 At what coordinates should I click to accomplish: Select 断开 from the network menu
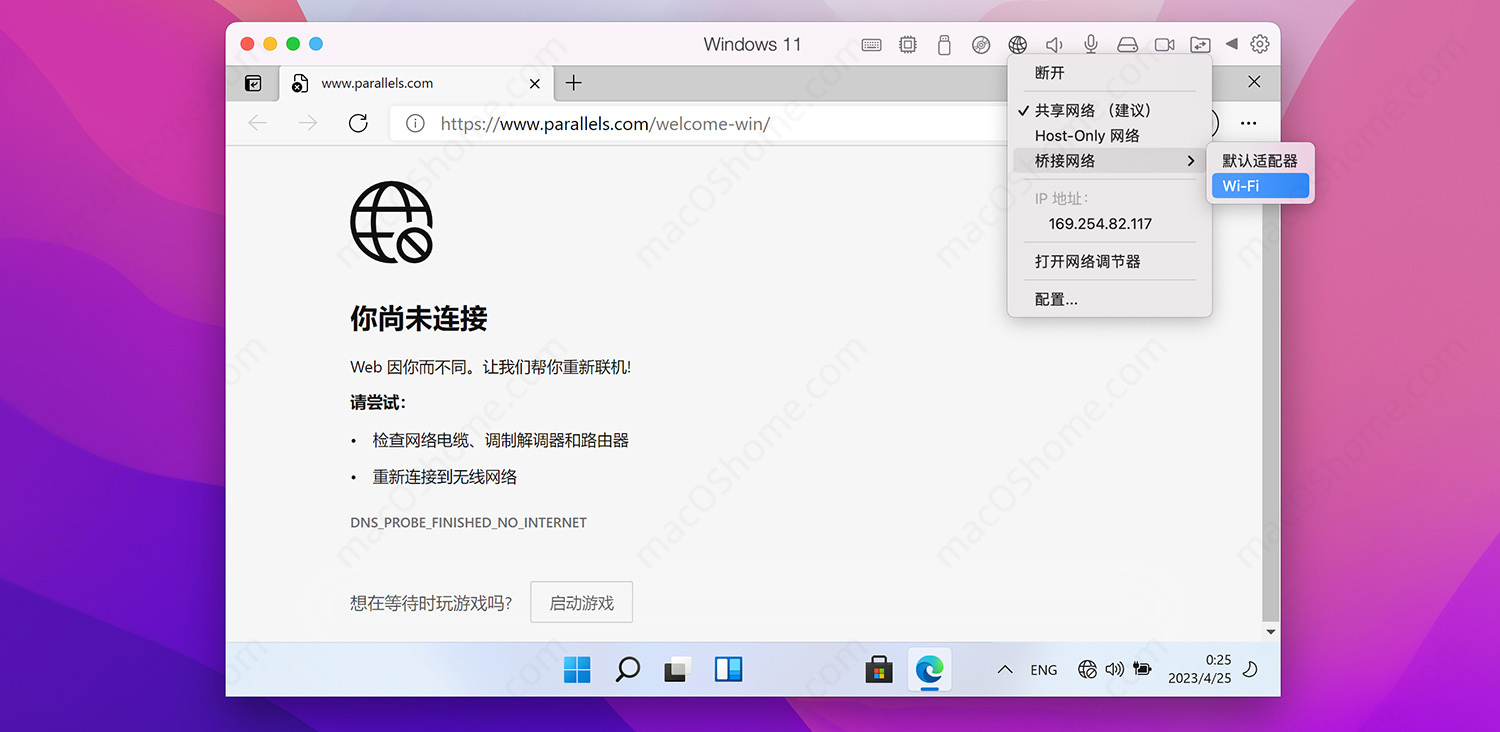(x=1051, y=72)
